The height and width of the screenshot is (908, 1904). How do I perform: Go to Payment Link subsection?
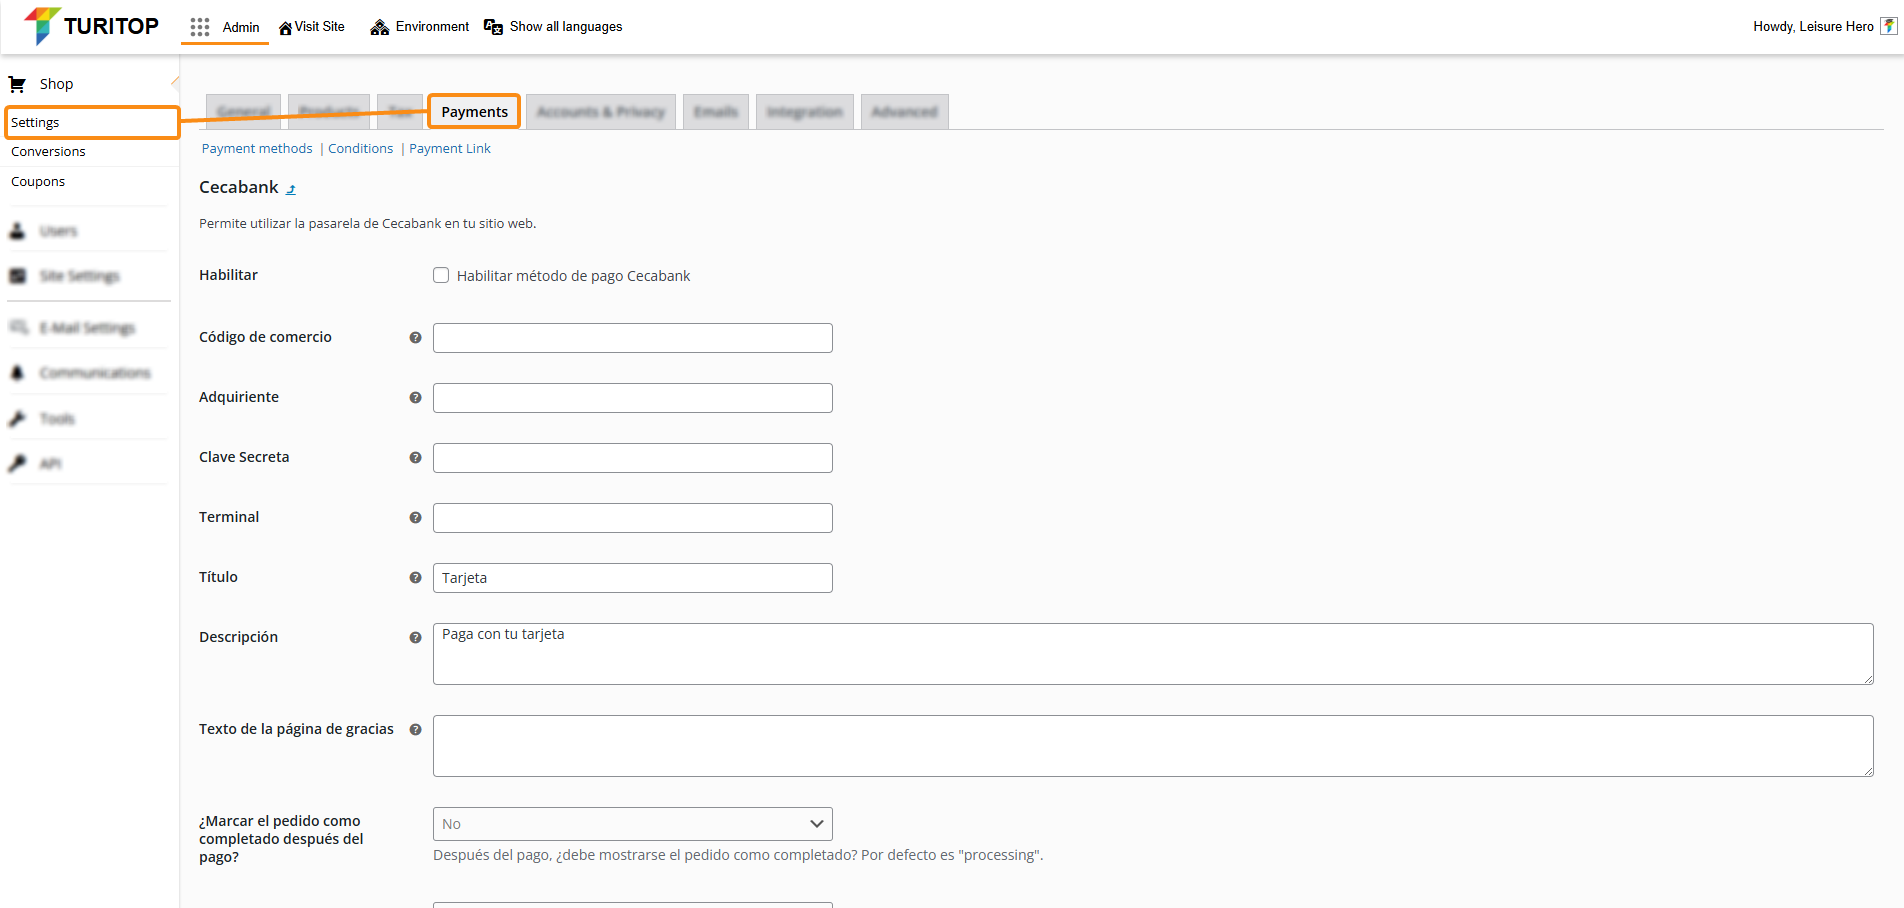[450, 148]
